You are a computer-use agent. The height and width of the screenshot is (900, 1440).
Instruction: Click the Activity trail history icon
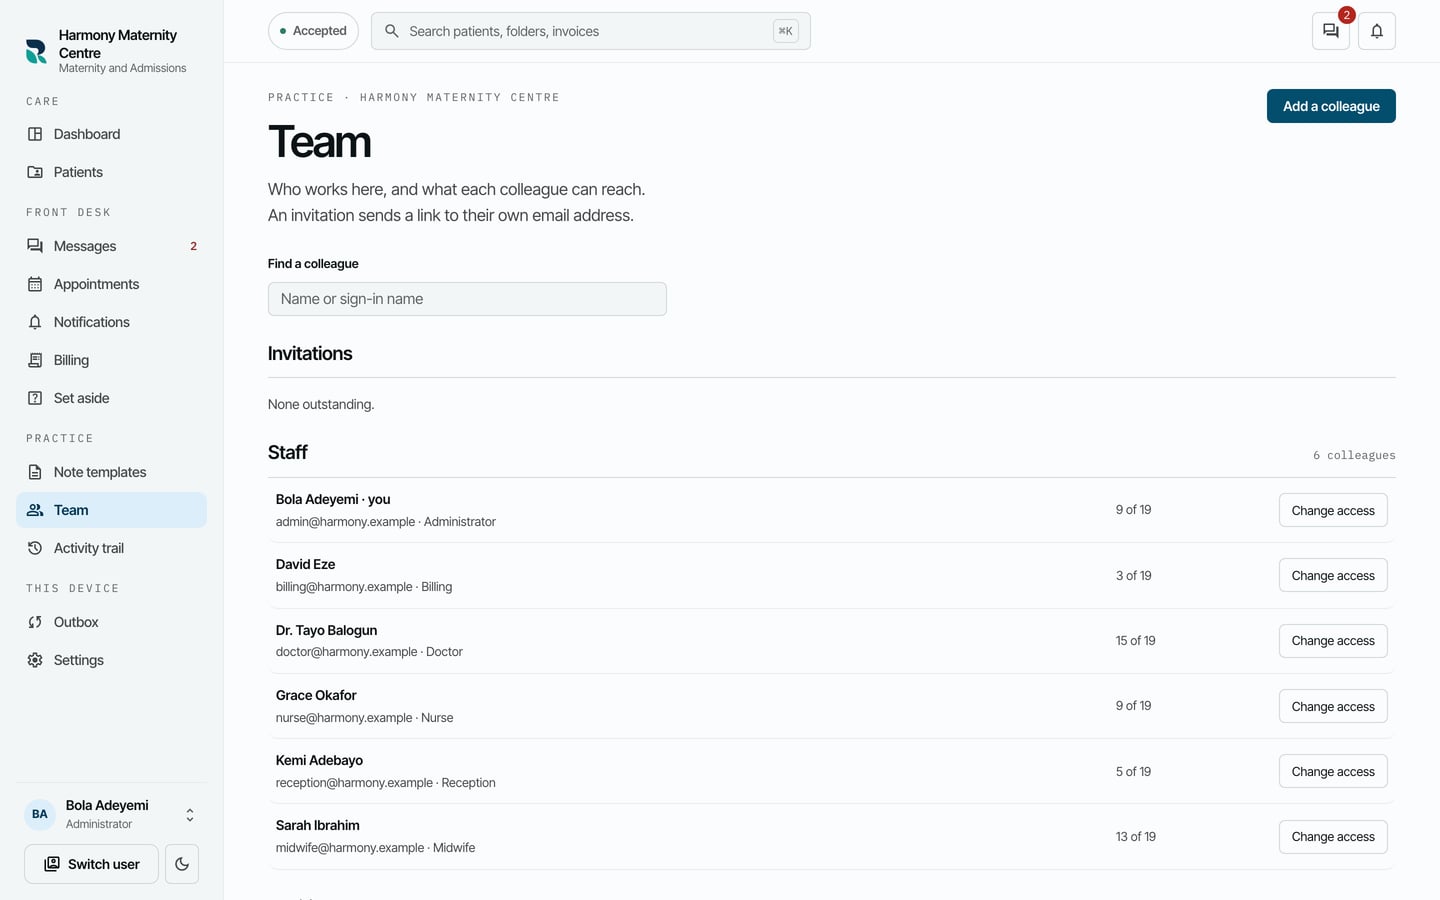(x=35, y=548)
